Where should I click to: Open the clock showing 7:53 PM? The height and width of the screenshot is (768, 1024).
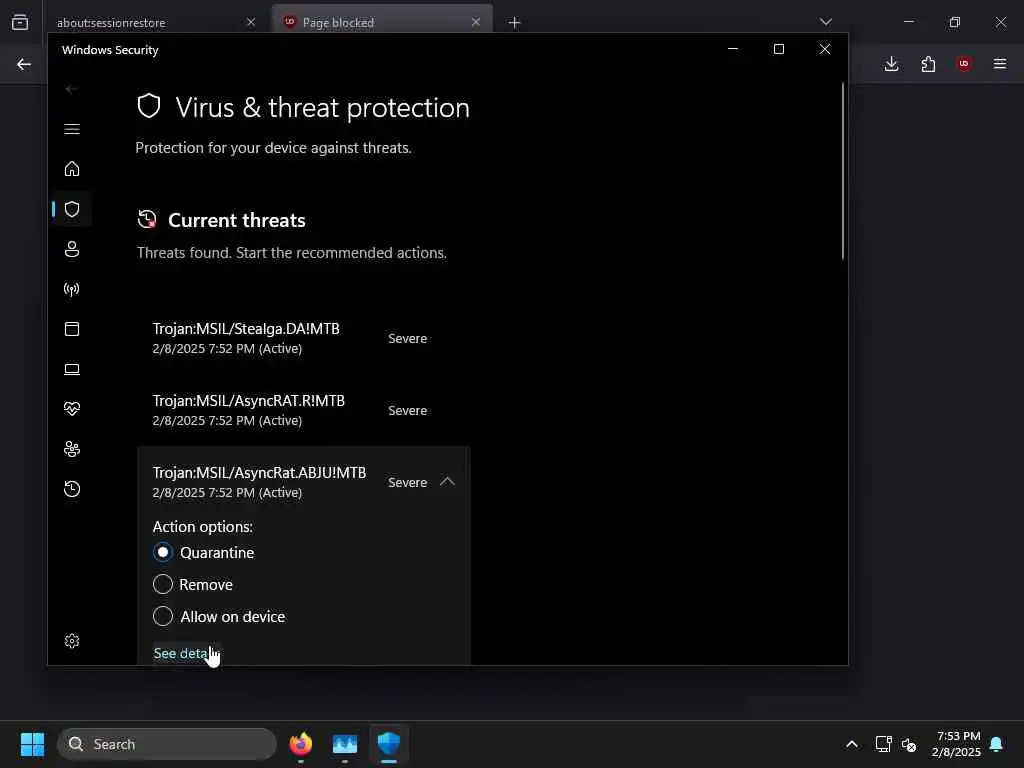tap(957, 744)
